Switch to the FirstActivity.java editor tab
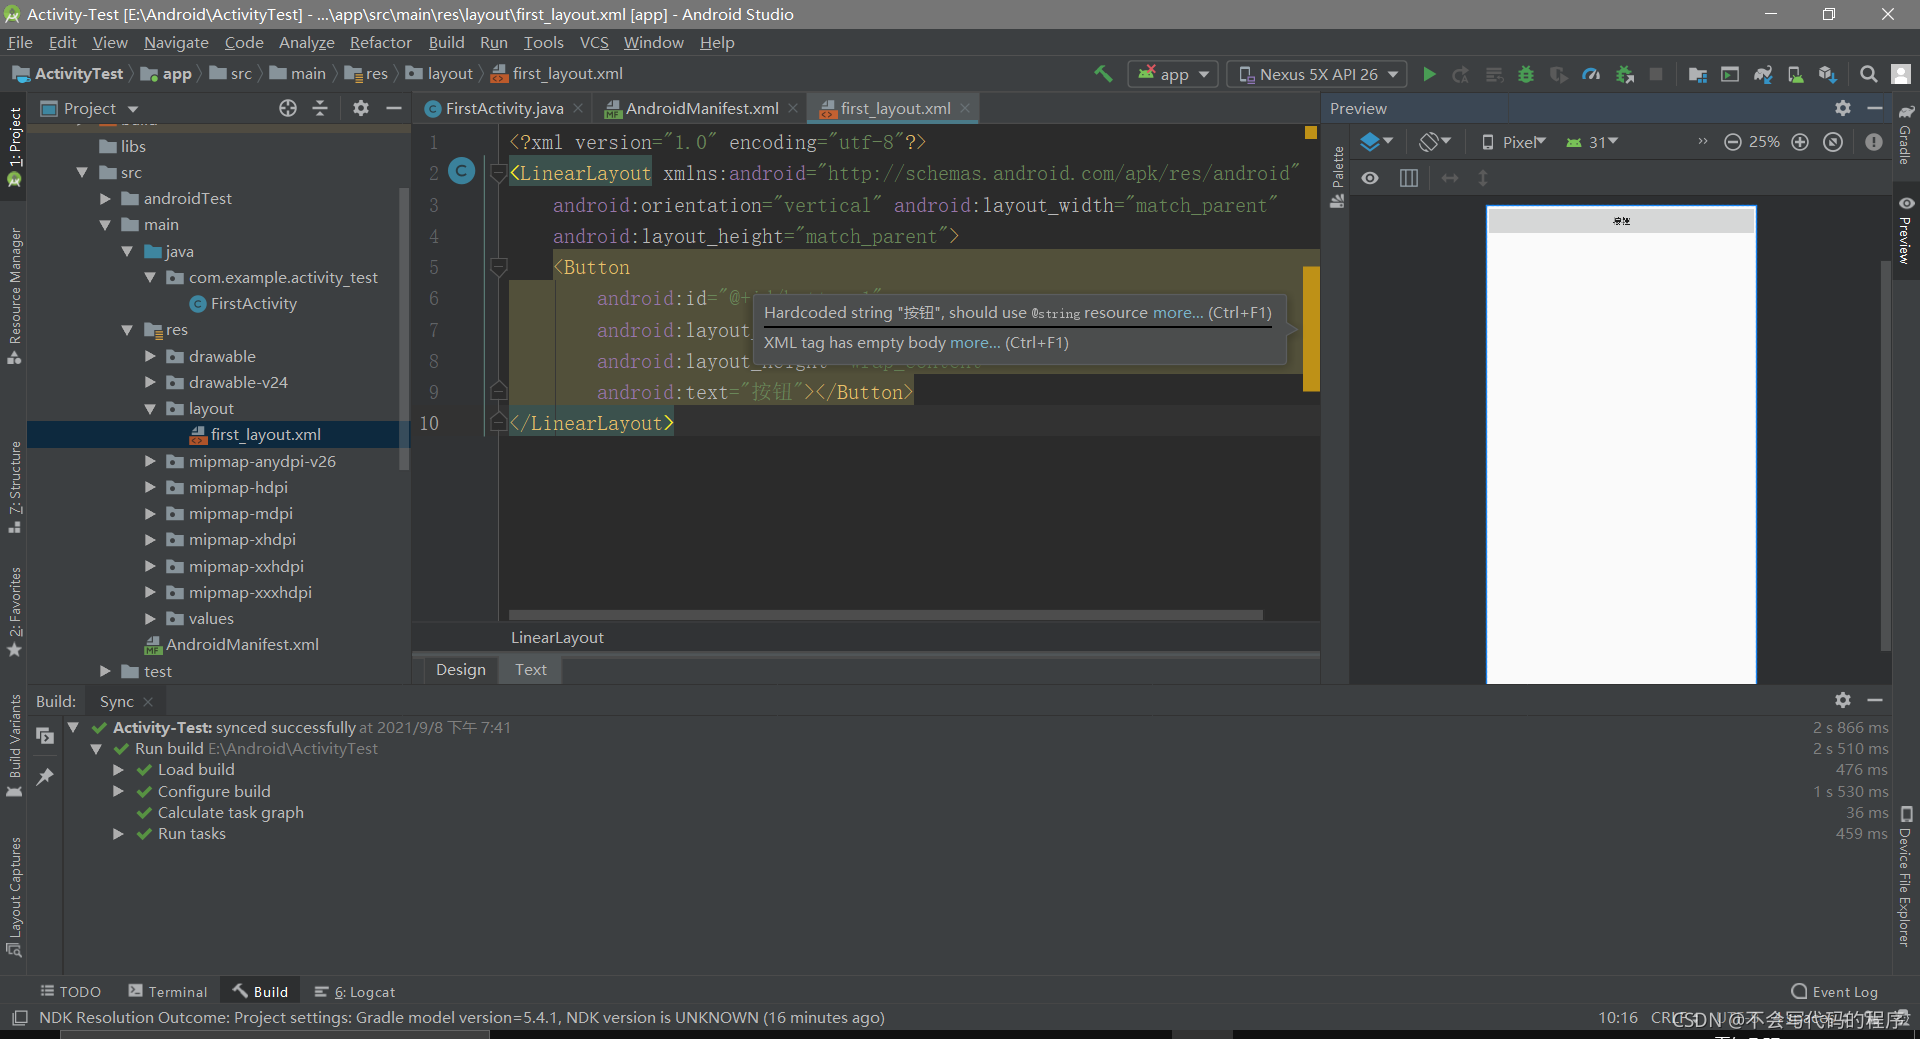 [x=504, y=108]
